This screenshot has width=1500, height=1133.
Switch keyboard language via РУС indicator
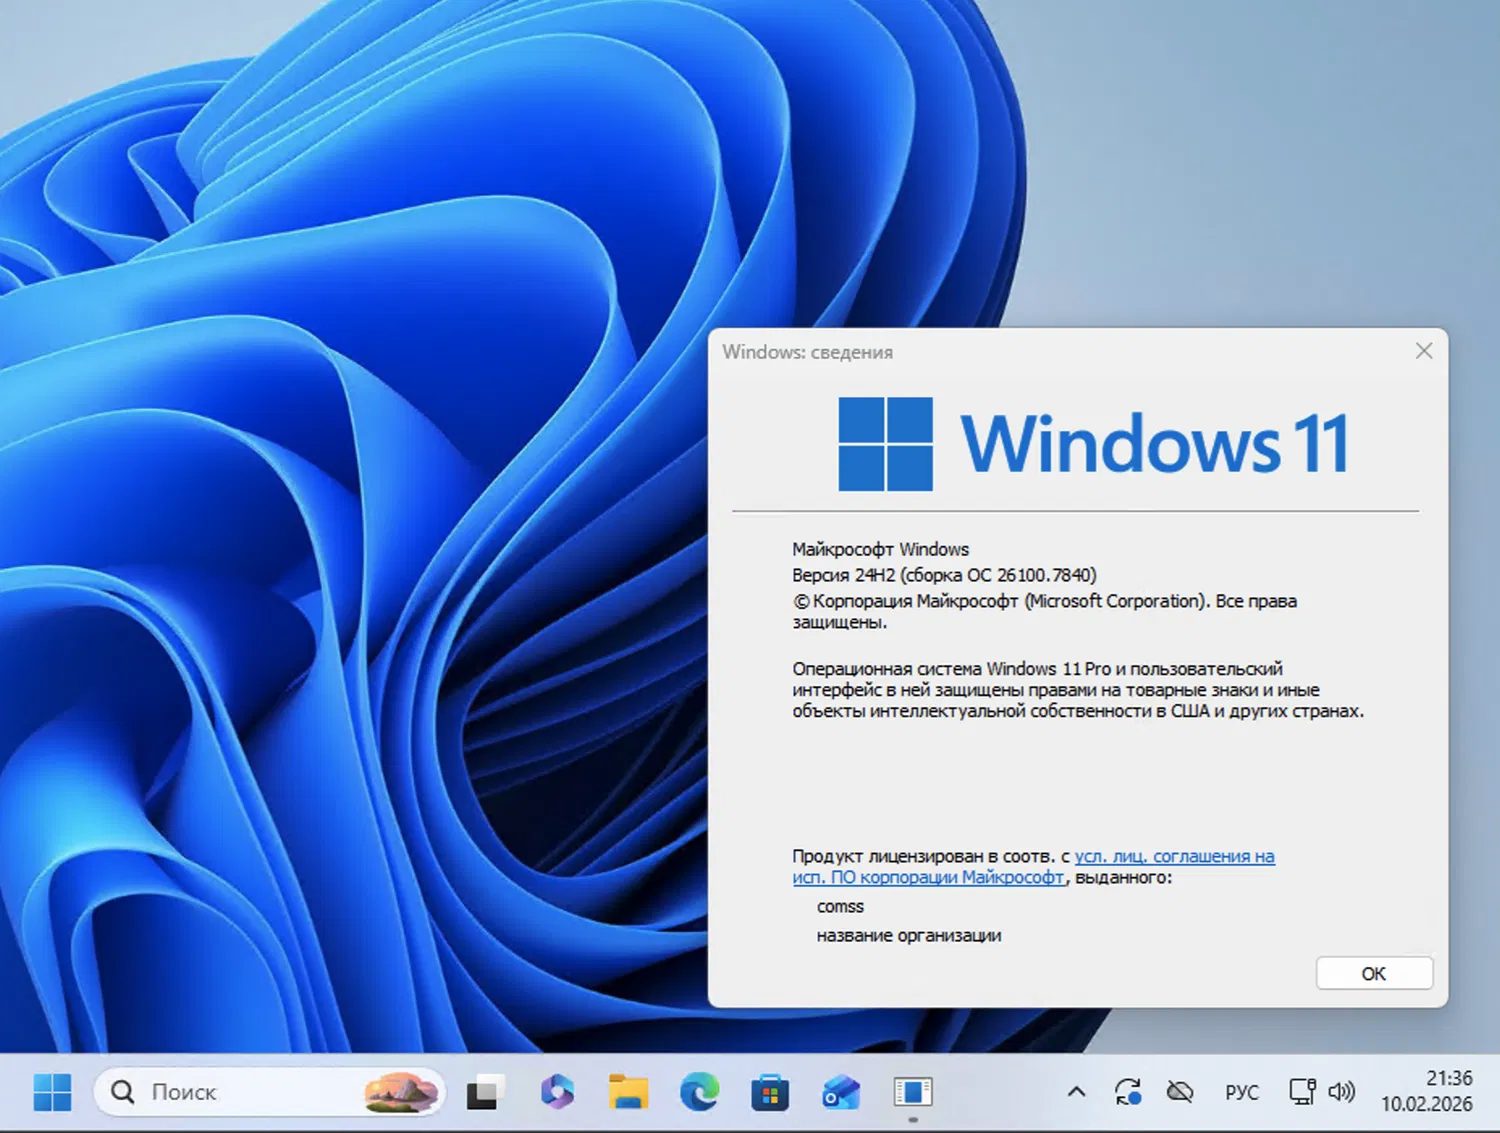[1241, 1092]
